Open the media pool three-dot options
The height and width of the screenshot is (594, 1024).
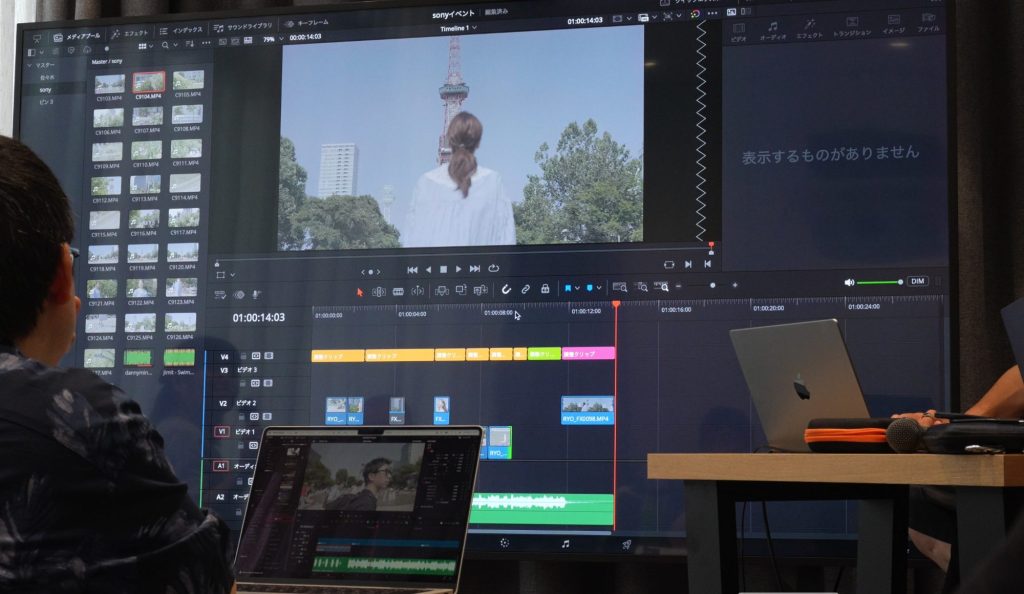206,43
